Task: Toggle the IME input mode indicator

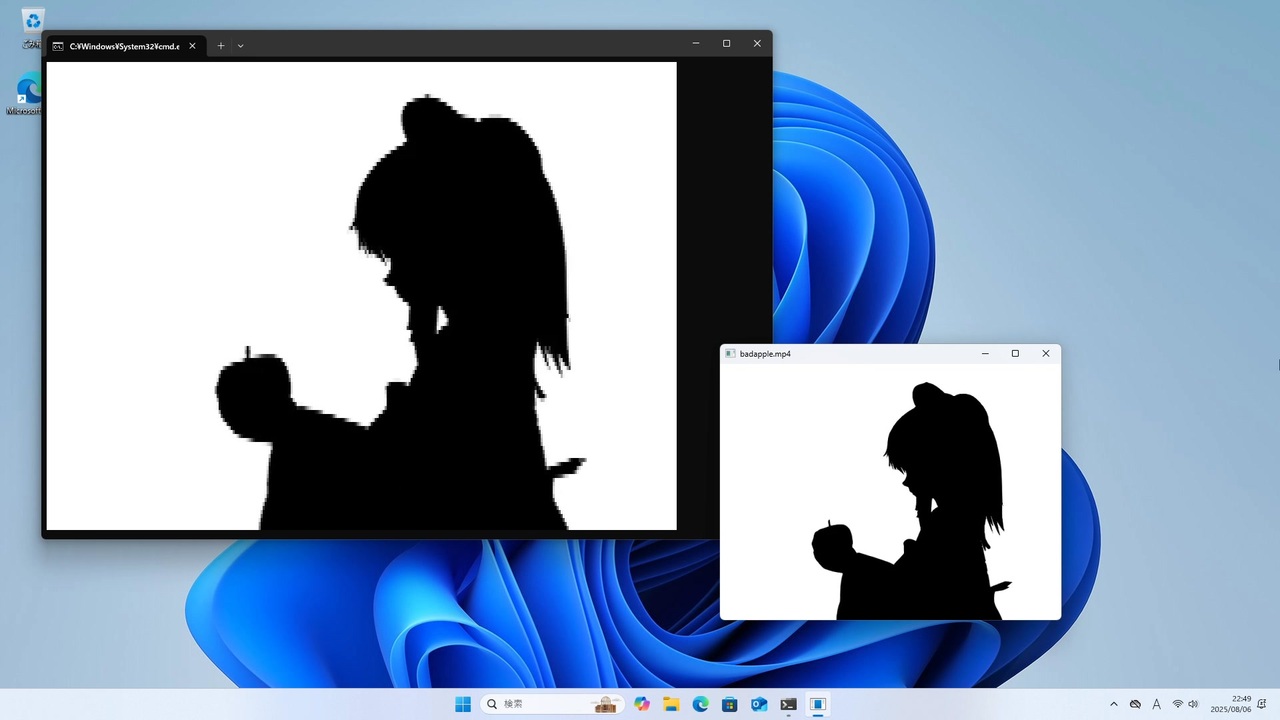Action: point(1157,704)
